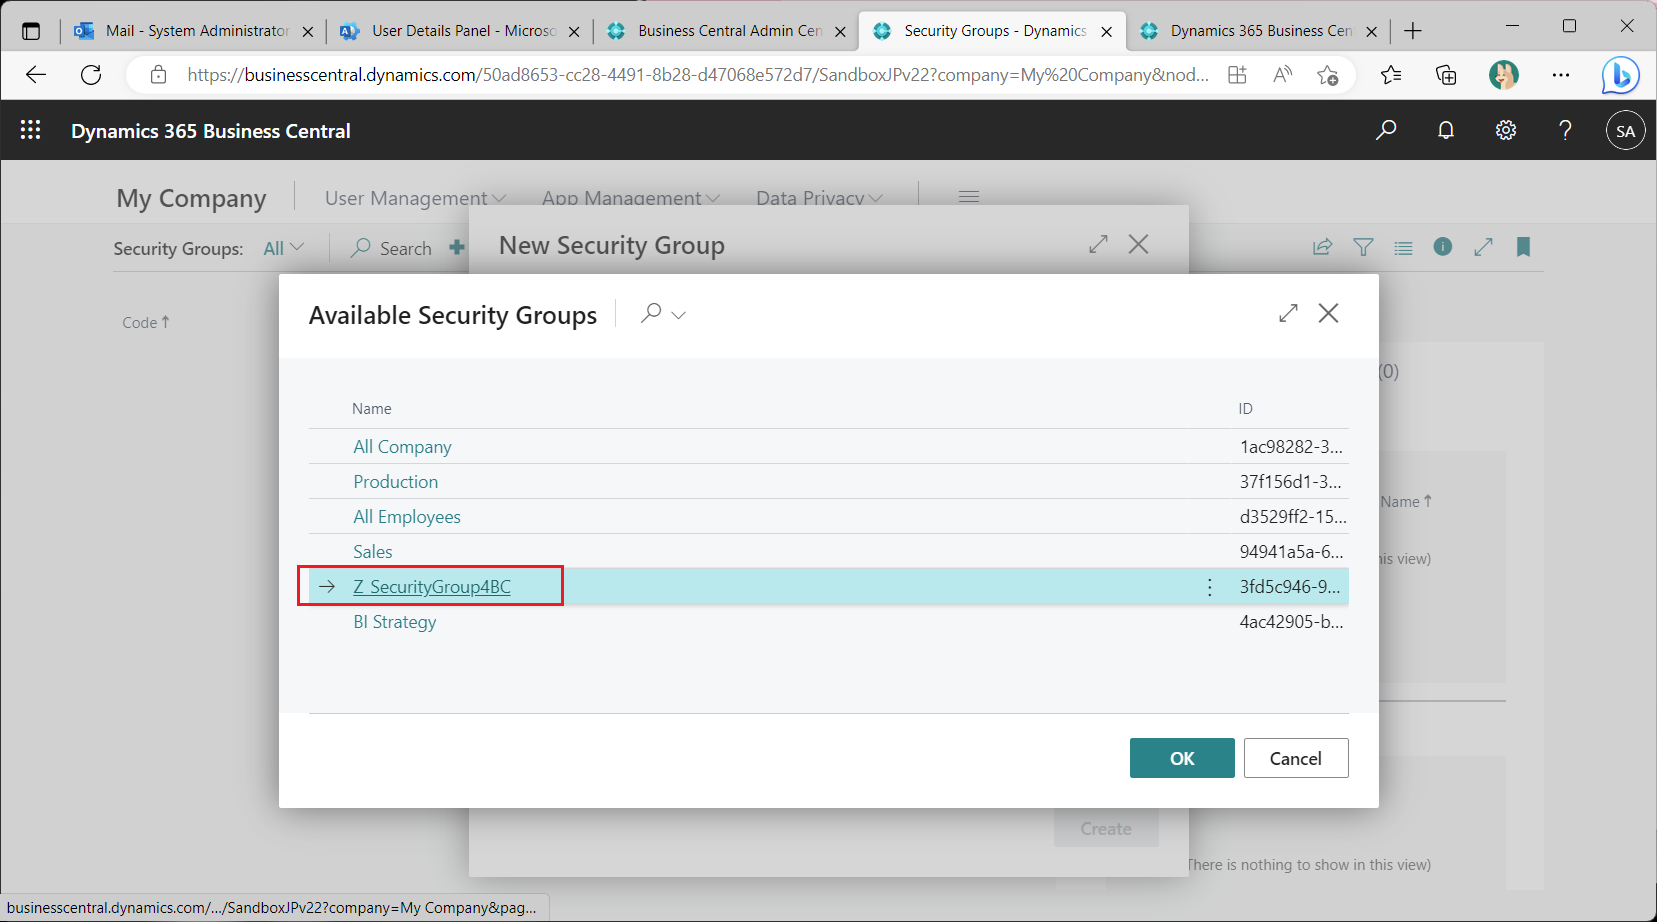1657x922 pixels.
Task: Expand the Available Security Groups dialog fullscreen
Action: [x=1288, y=313]
